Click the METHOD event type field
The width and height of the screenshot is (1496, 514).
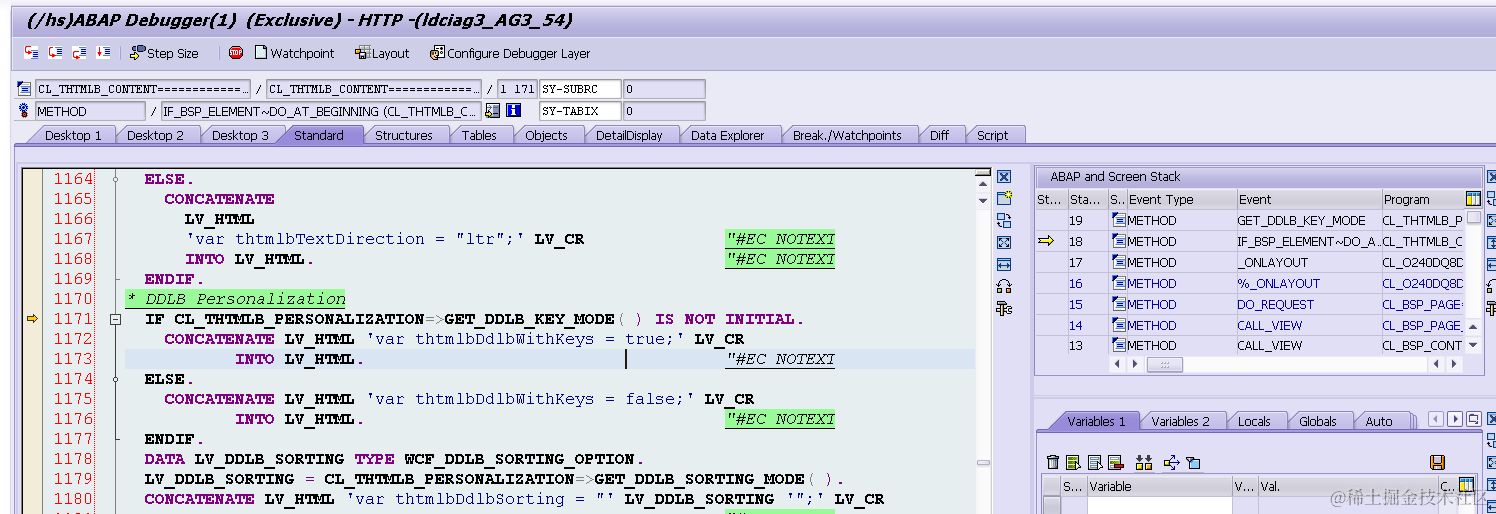[x=91, y=111]
